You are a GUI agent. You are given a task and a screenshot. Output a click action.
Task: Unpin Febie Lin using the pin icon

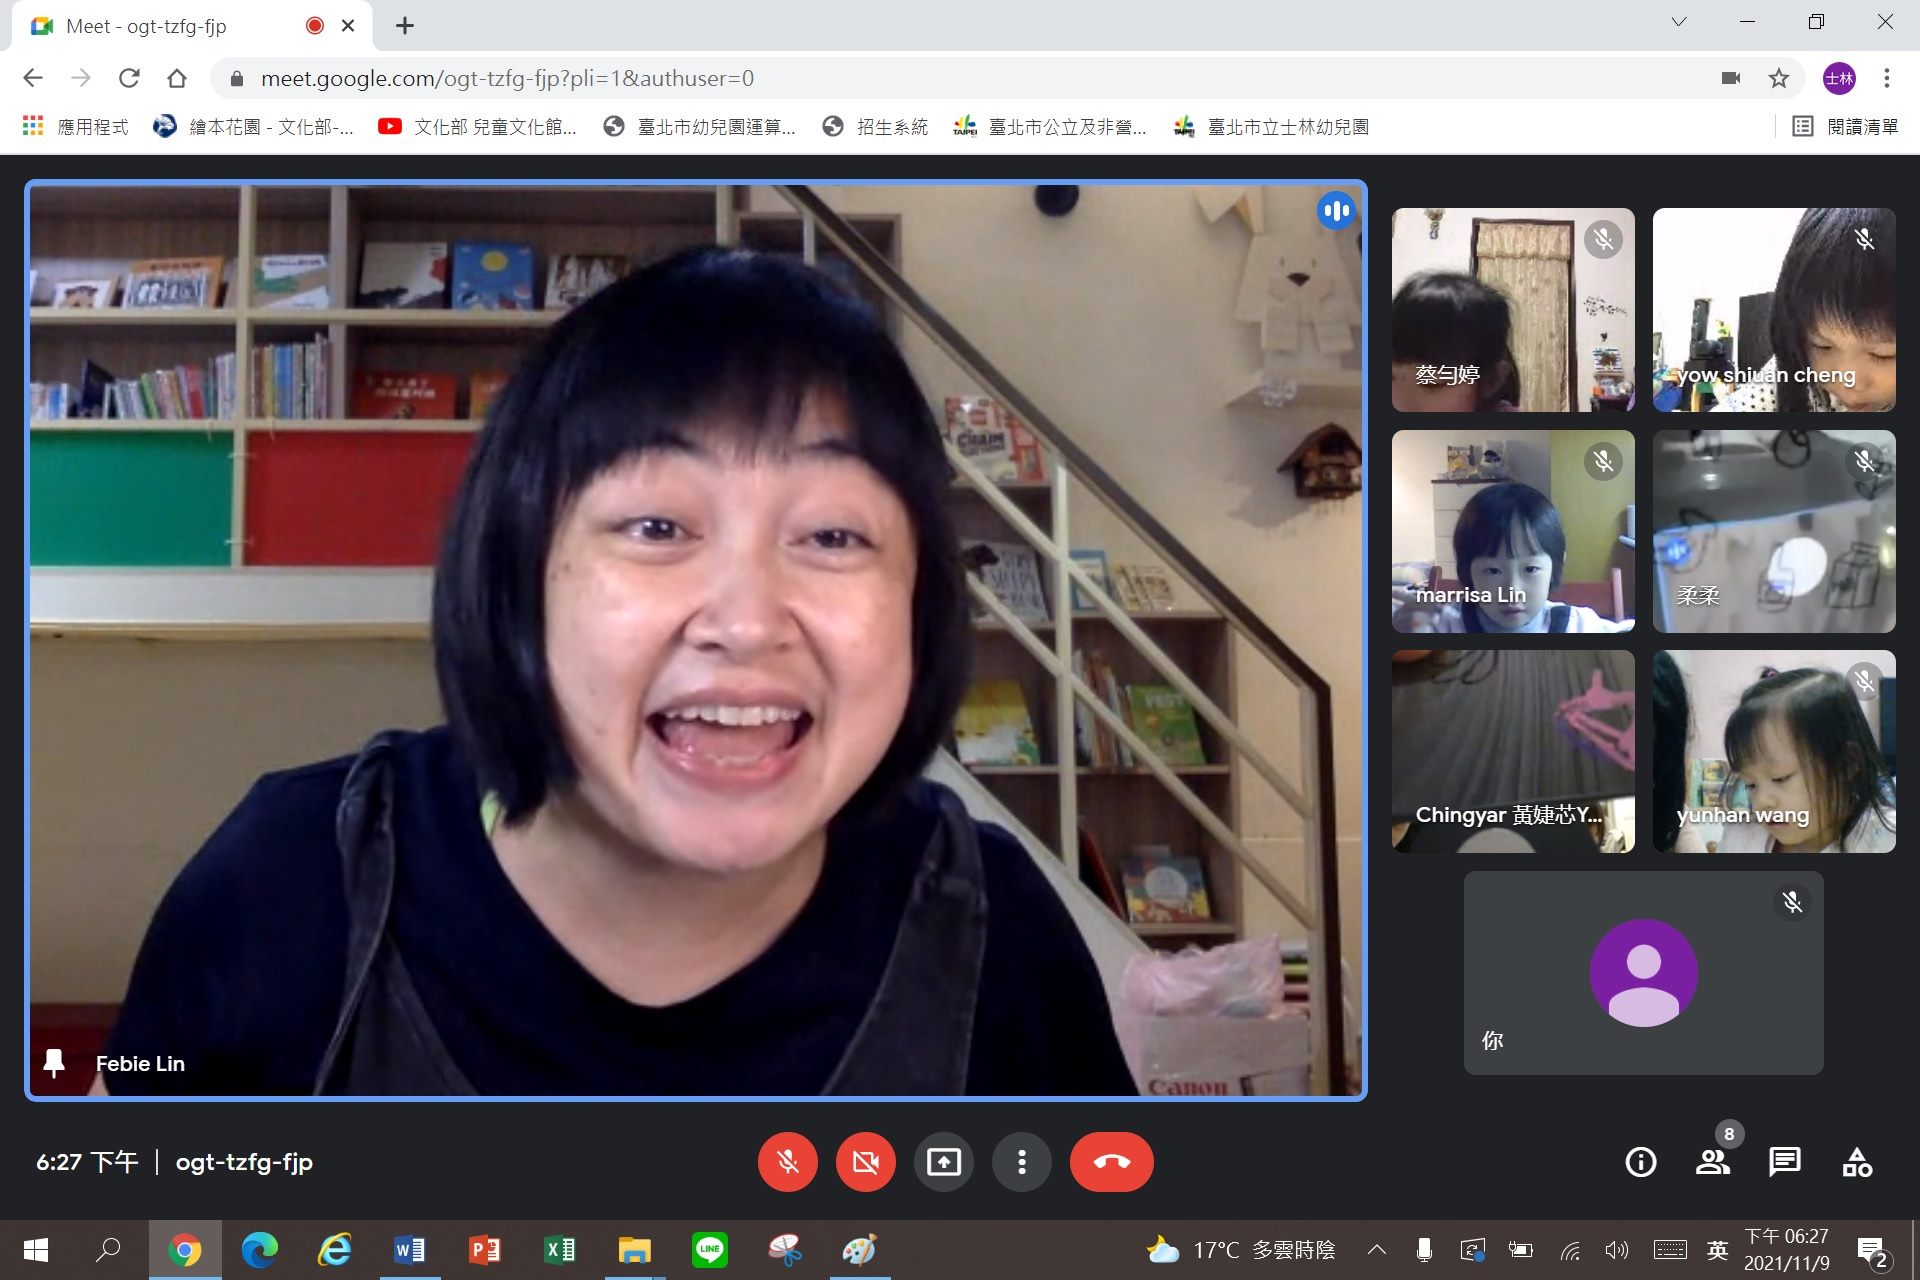(x=54, y=1063)
